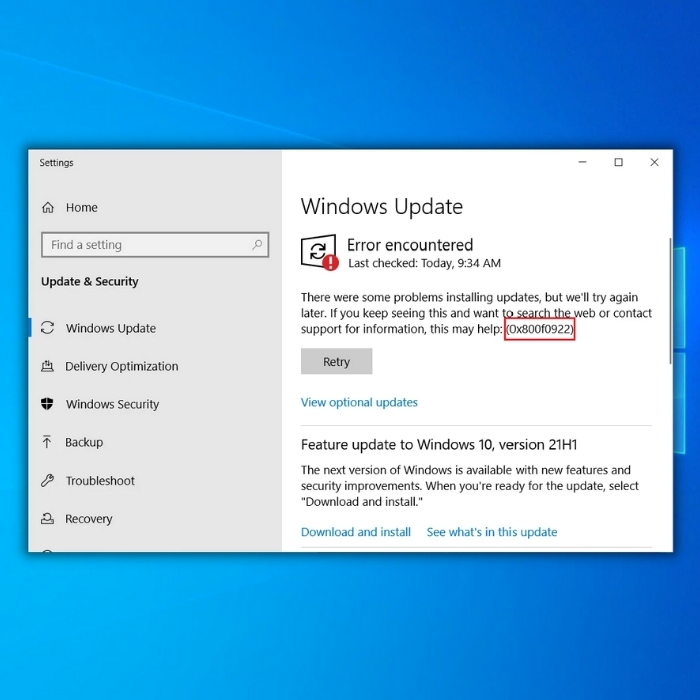Image resolution: width=700 pixels, height=700 pixels.
Task: Click the vertical scrollbar of update pane
Action: 670,301
